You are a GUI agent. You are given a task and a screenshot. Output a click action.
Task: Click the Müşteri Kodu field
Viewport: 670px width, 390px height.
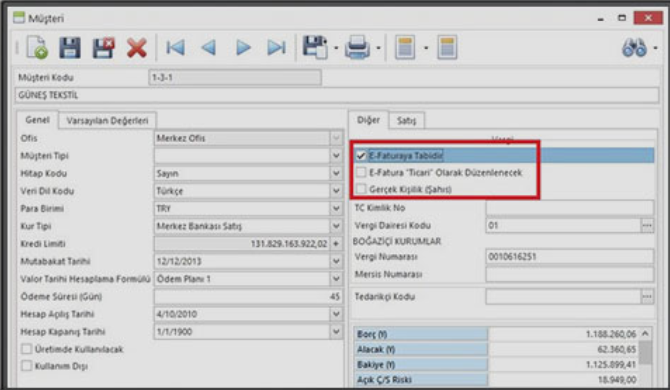(x=235, y=77)
